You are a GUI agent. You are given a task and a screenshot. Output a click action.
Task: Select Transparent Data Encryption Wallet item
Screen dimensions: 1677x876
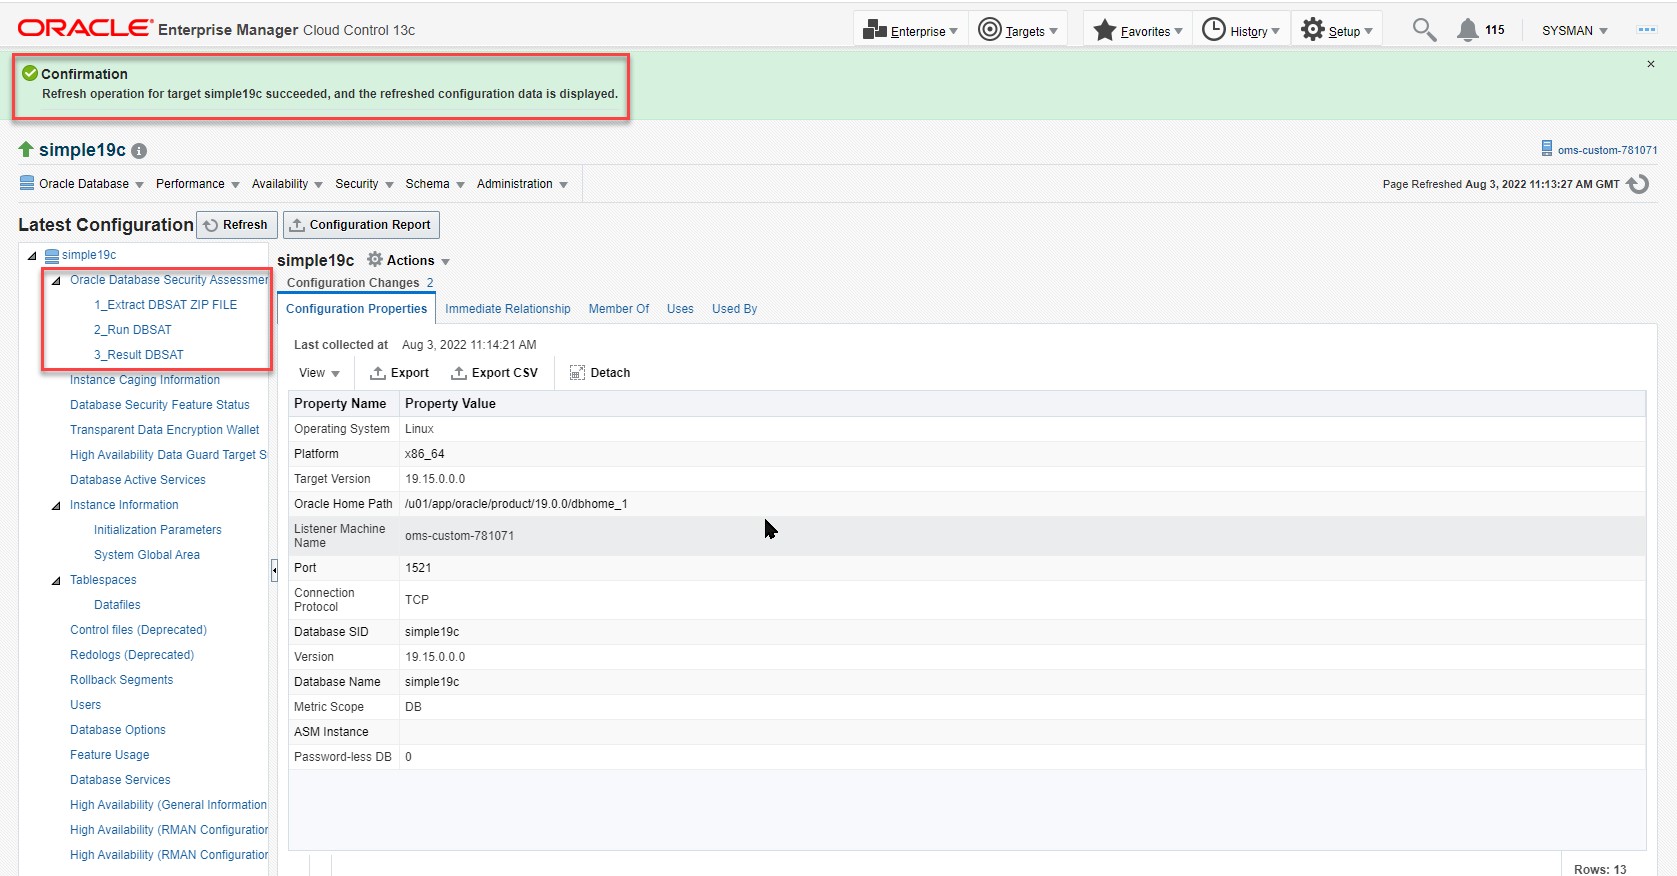(x=165, y=430)
